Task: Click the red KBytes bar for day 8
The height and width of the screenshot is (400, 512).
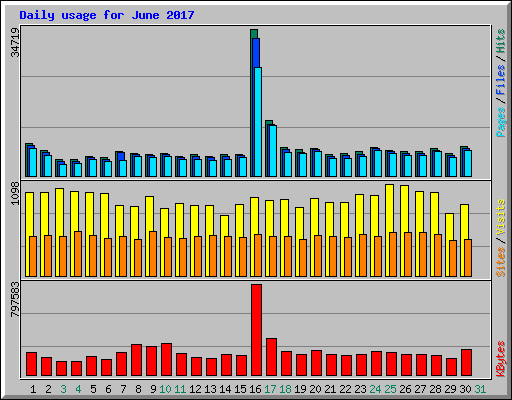Action: click(x=136, y=360)
